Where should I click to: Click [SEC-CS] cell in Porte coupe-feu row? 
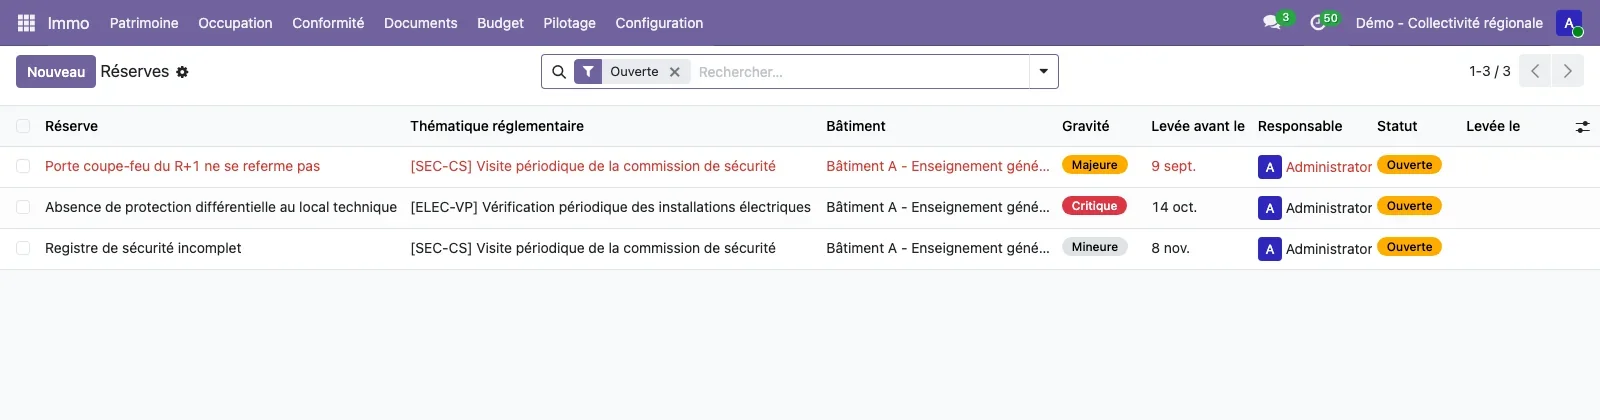tap(593, 166)
